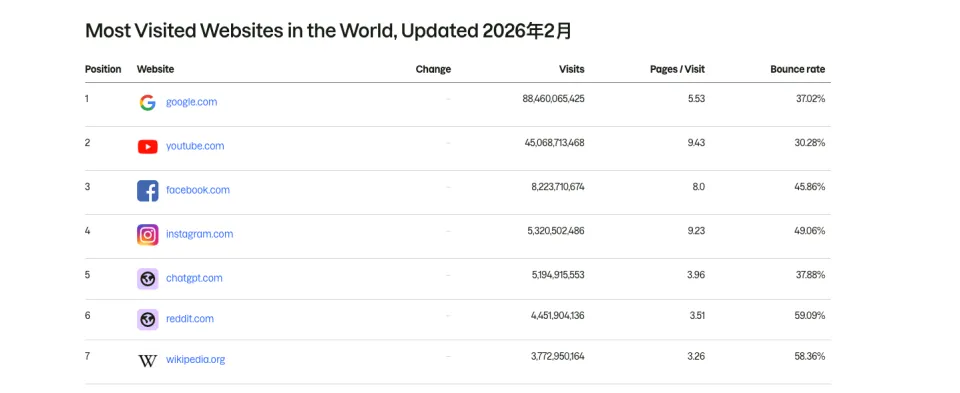Click the Facebook logo icon

148,191
